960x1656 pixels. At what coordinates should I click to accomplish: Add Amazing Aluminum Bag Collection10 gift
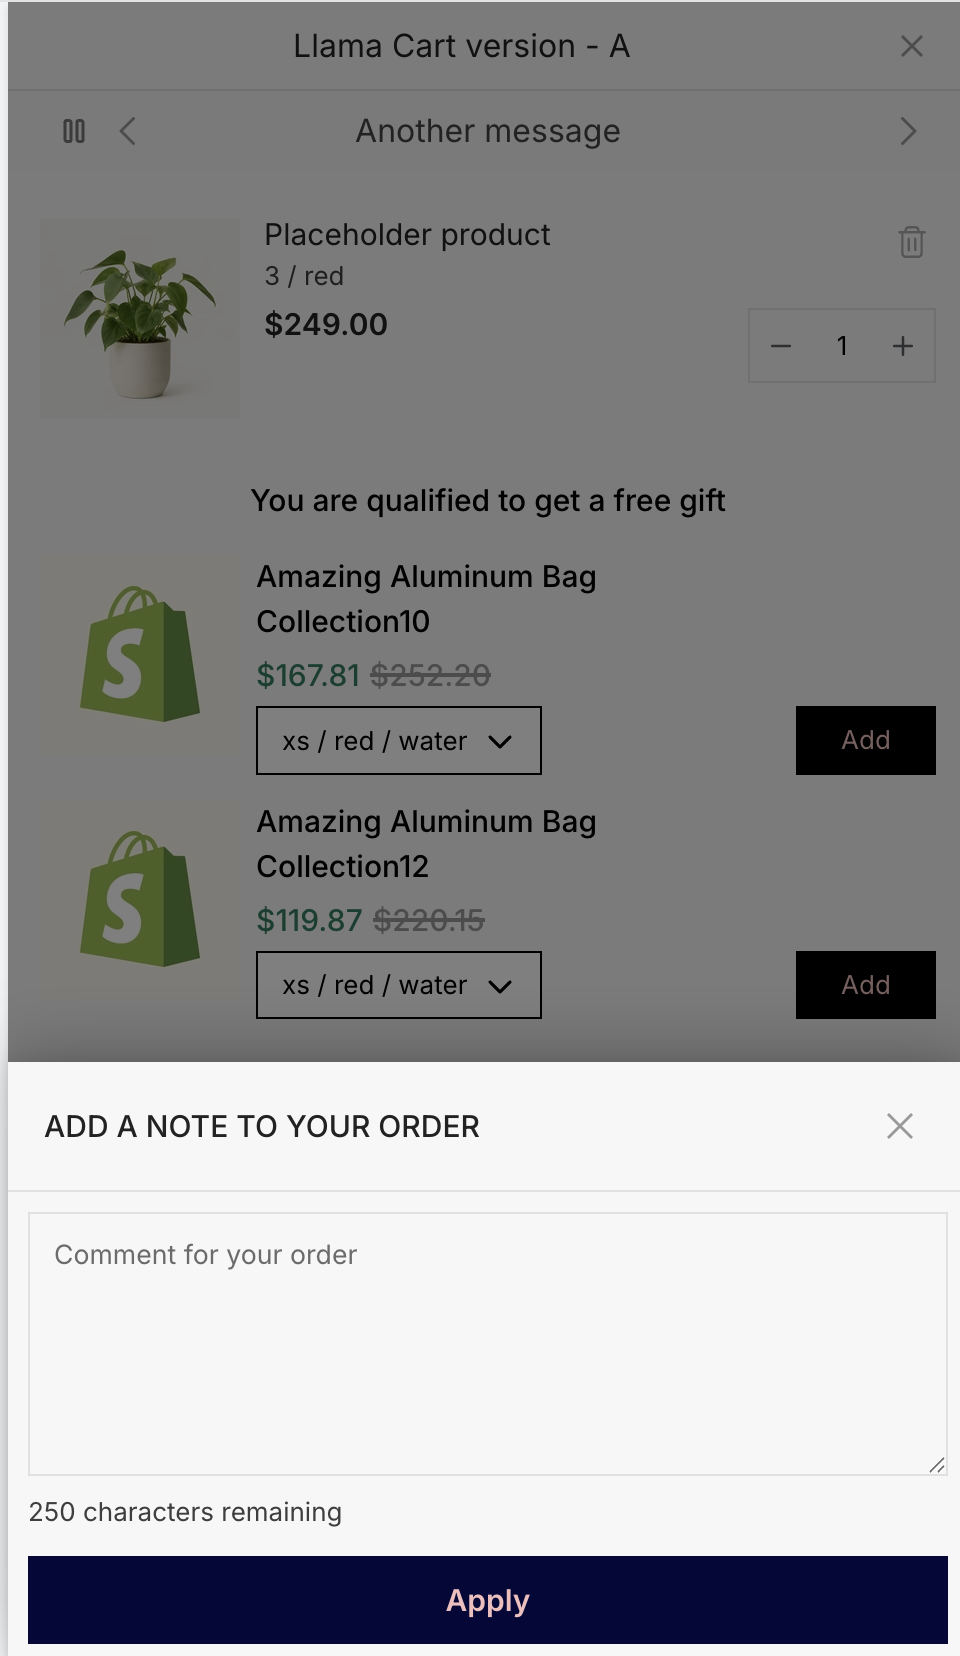point(866,741)
